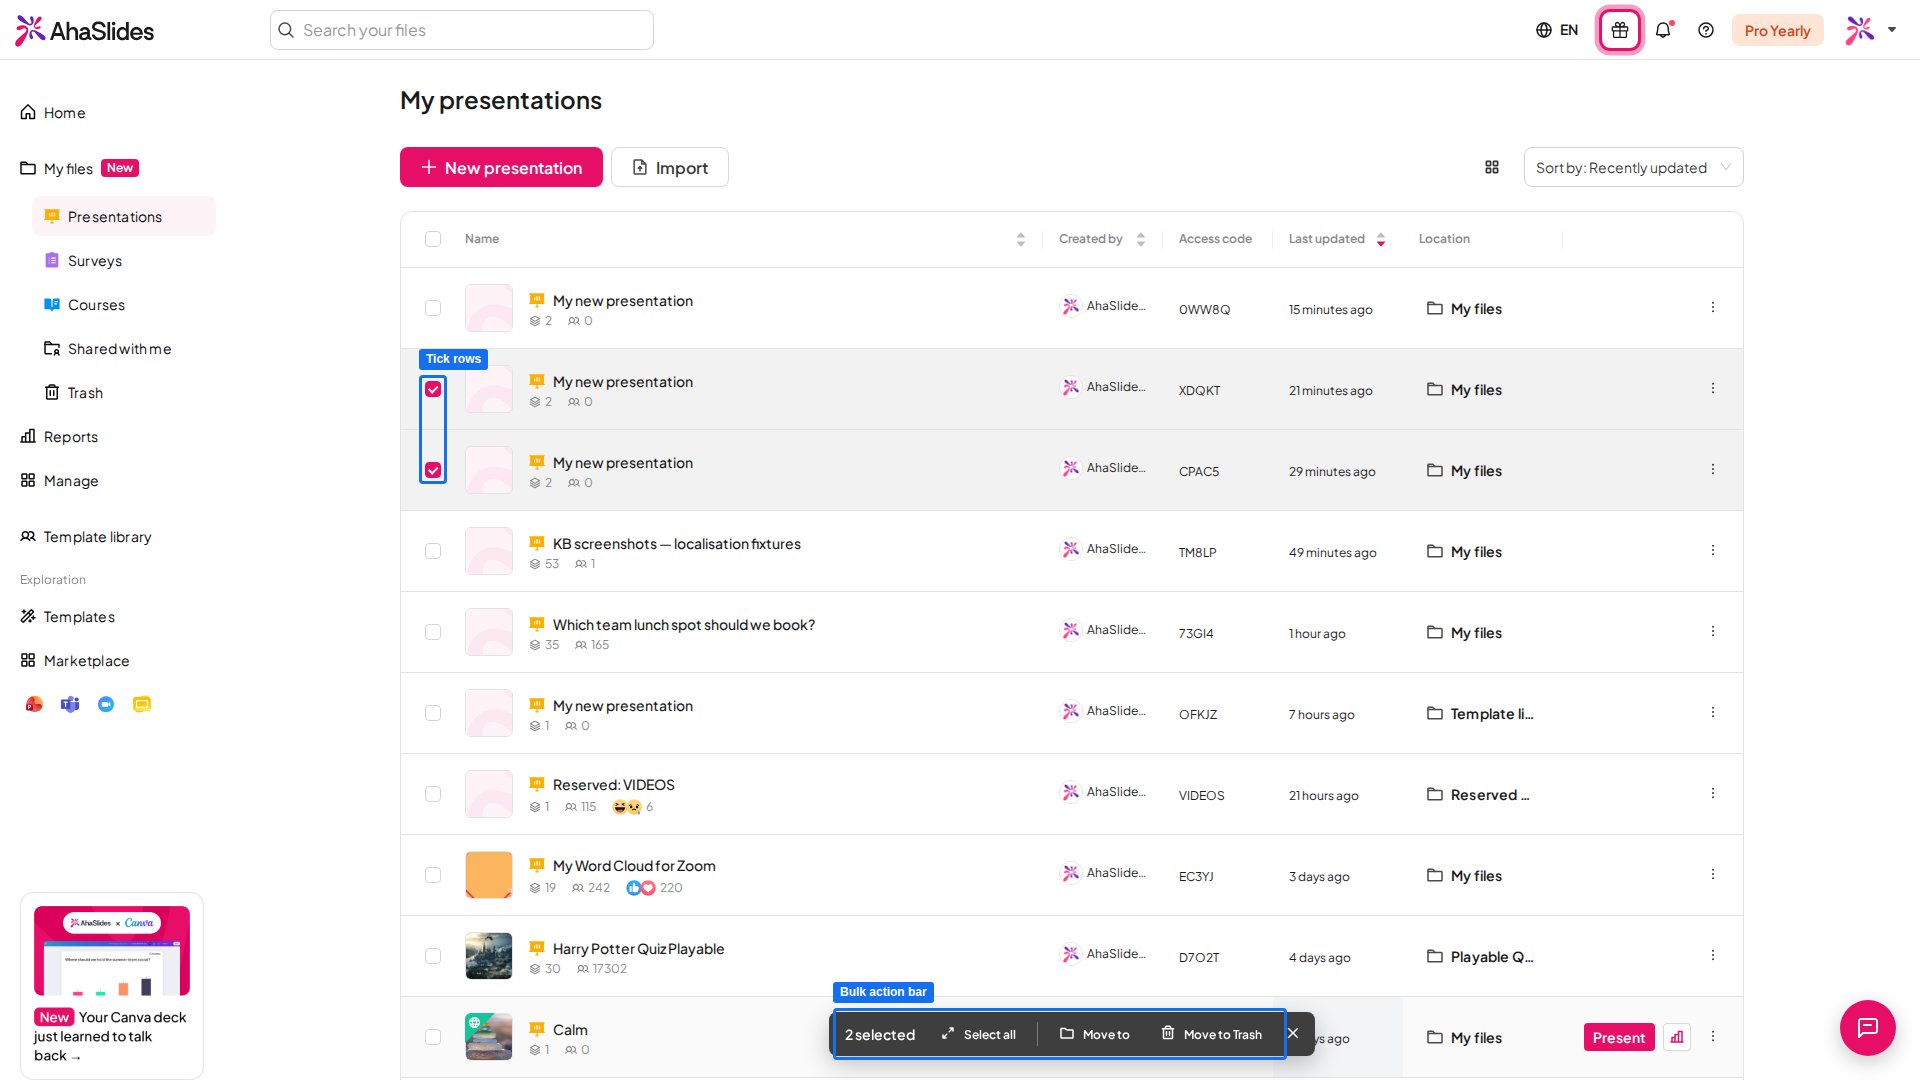Tick checkbox for KB screenshots presentation
1920x1080 pixels.
tap(433, 551)
